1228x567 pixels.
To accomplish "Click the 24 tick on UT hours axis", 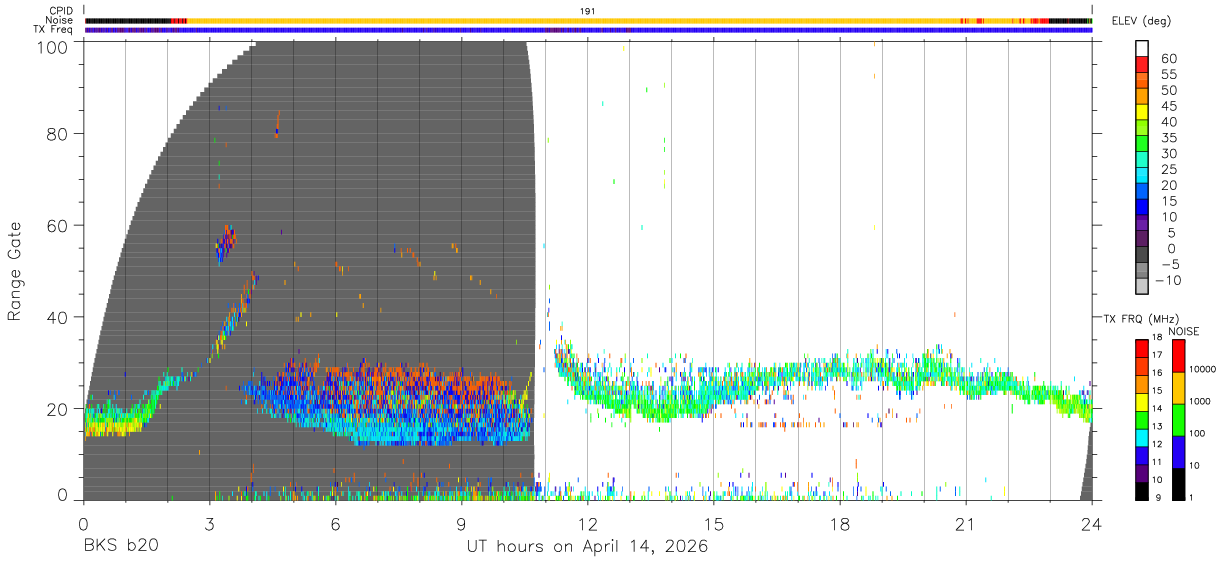I will coord(1091,522).
